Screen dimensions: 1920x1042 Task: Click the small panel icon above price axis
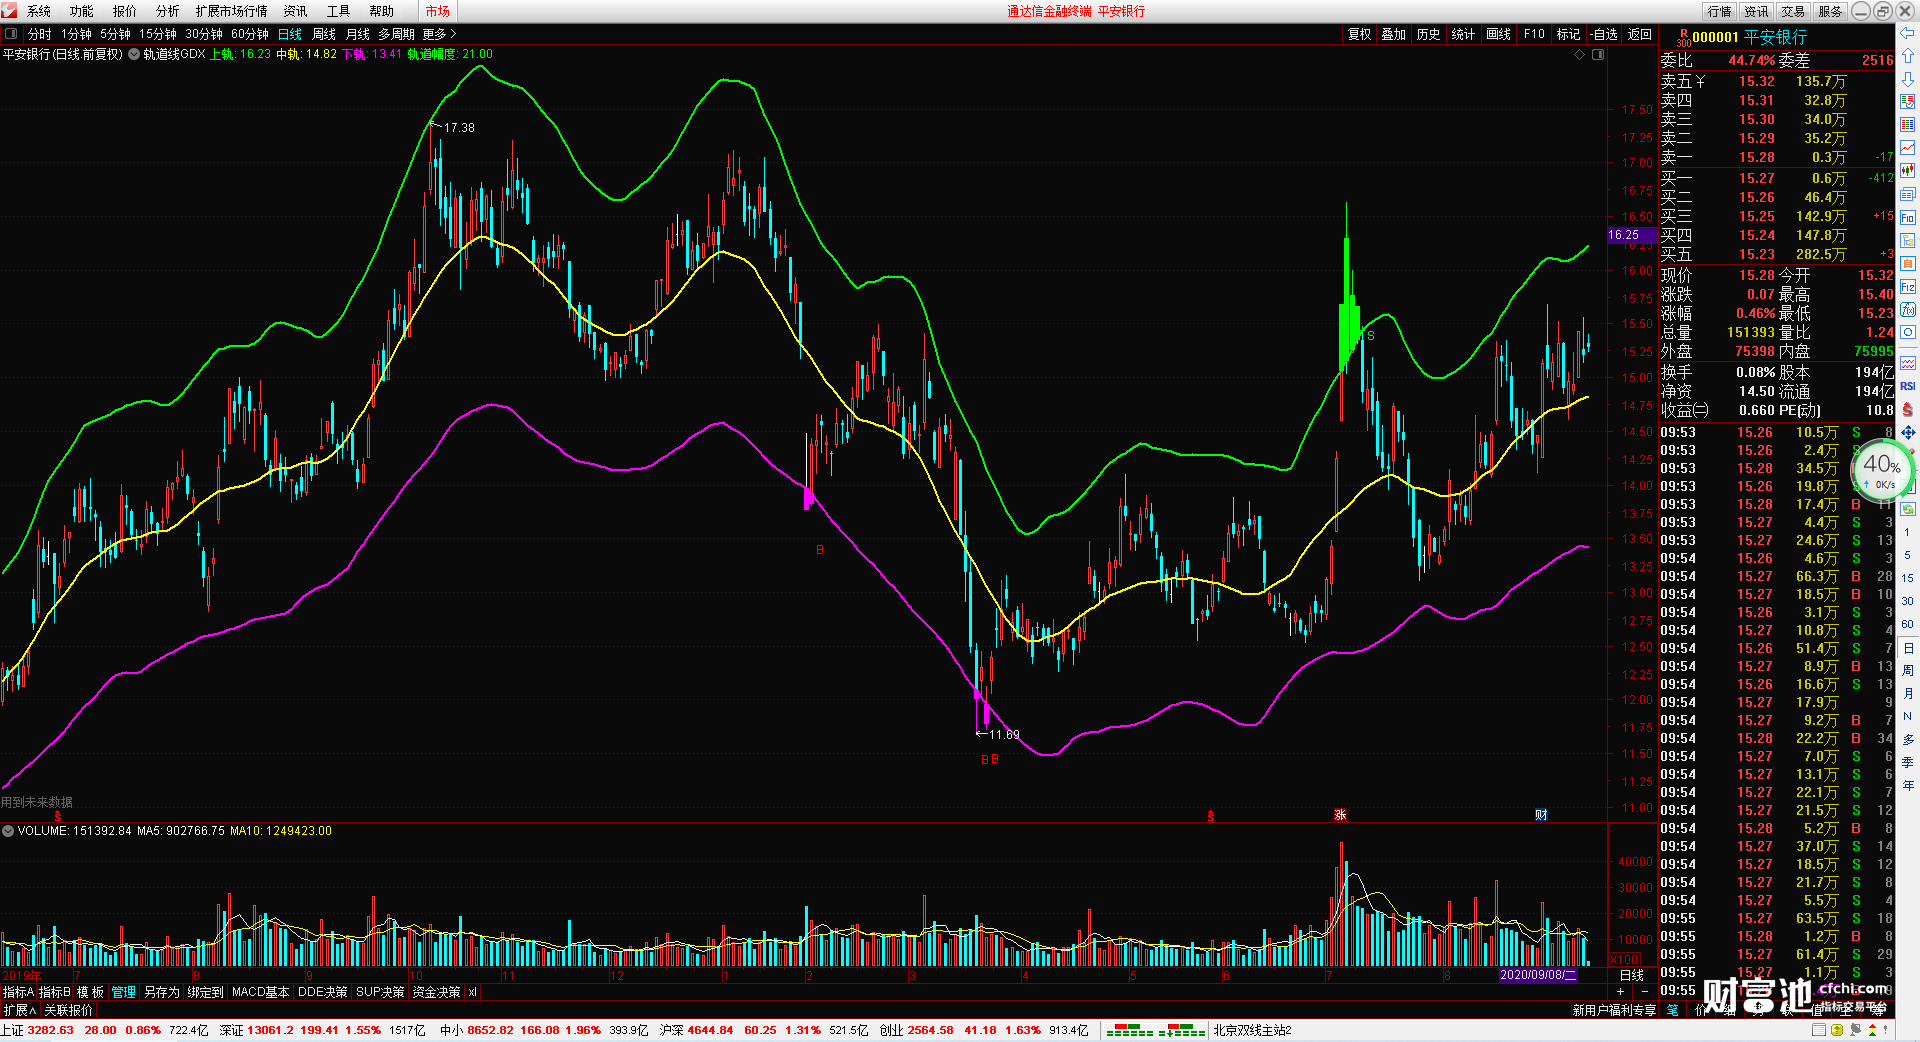tap(1598, 54)
